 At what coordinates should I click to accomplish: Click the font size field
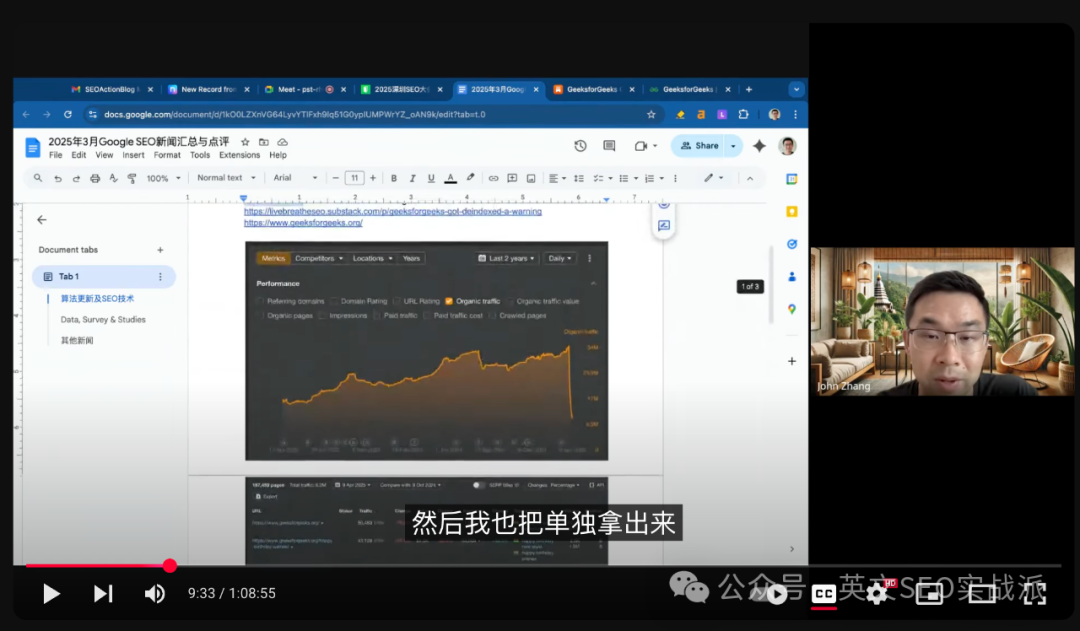[x=354, y=178]
